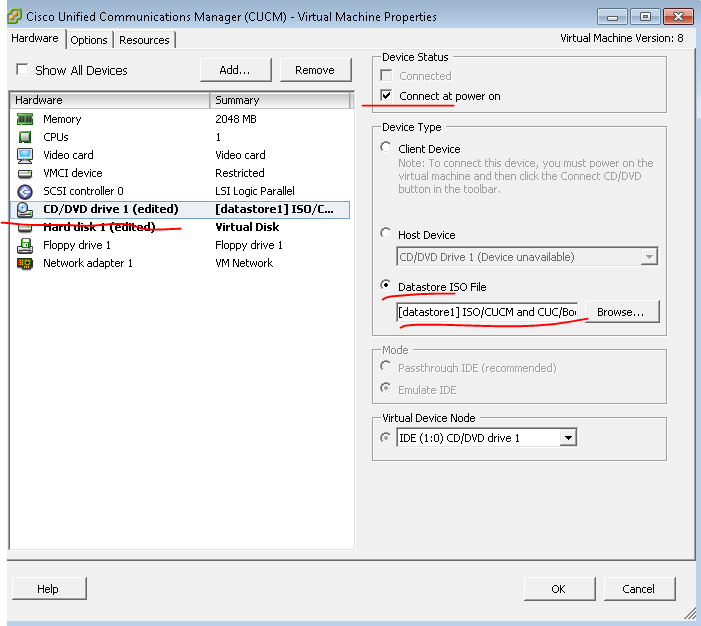The height and width of the screenshot is (626, 701).
Task: Open the IDE (1:0) CD/DVD drive 1 dropdown
Action: pos(568,437)
